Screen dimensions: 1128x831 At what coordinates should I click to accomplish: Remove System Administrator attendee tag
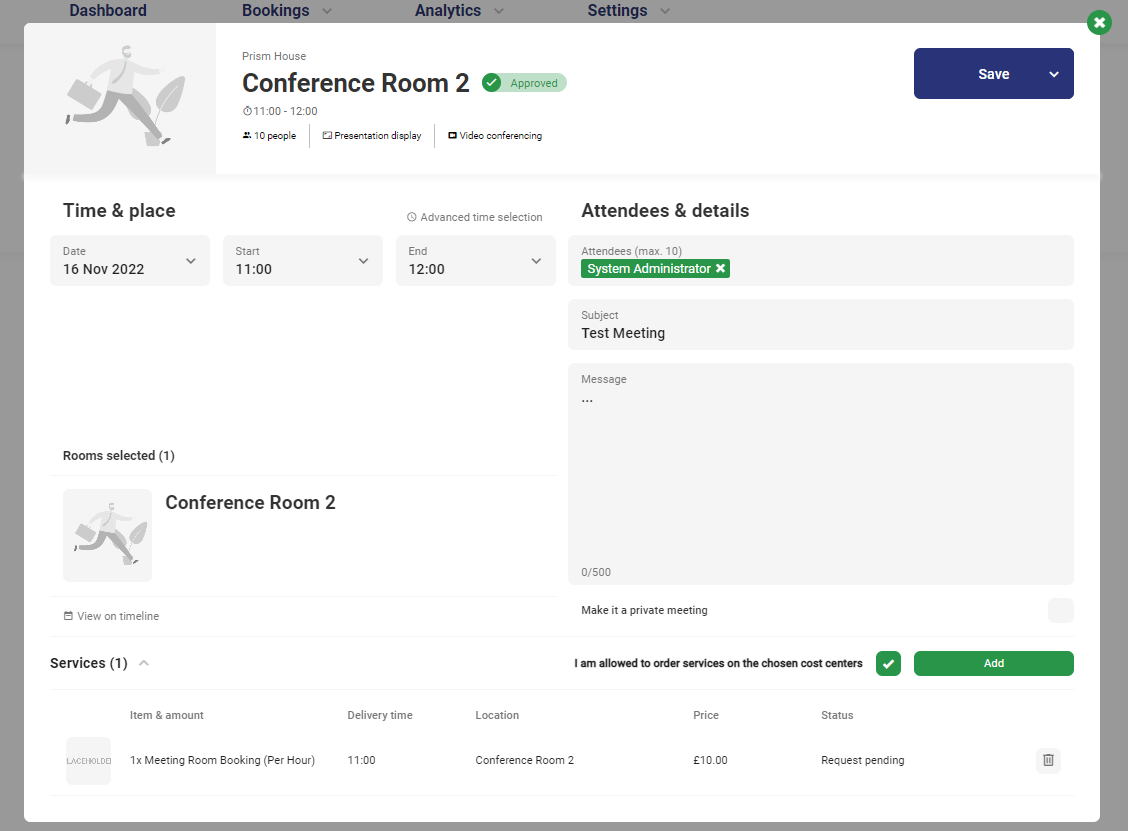(x=720, y=269)
